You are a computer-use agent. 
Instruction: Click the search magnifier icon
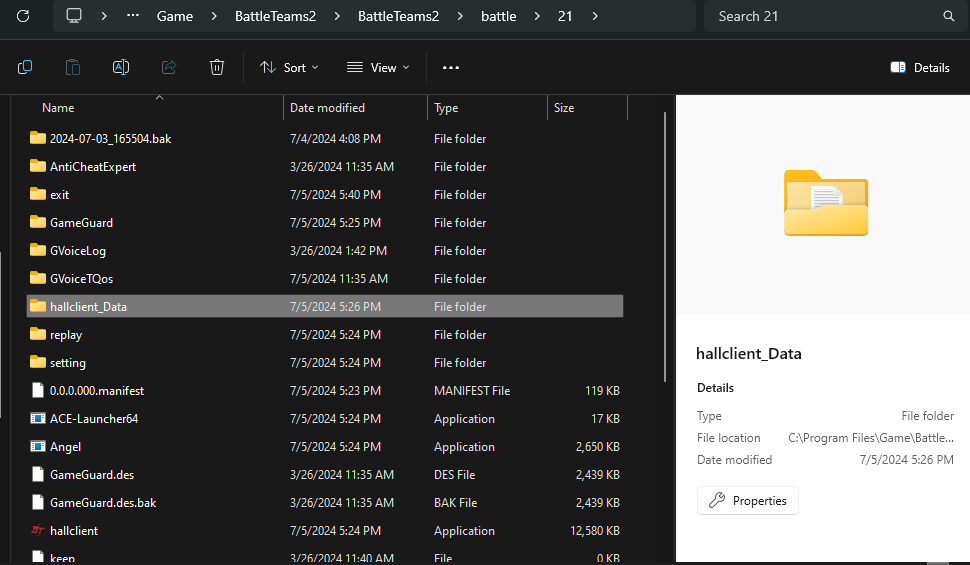pos(948,16)
